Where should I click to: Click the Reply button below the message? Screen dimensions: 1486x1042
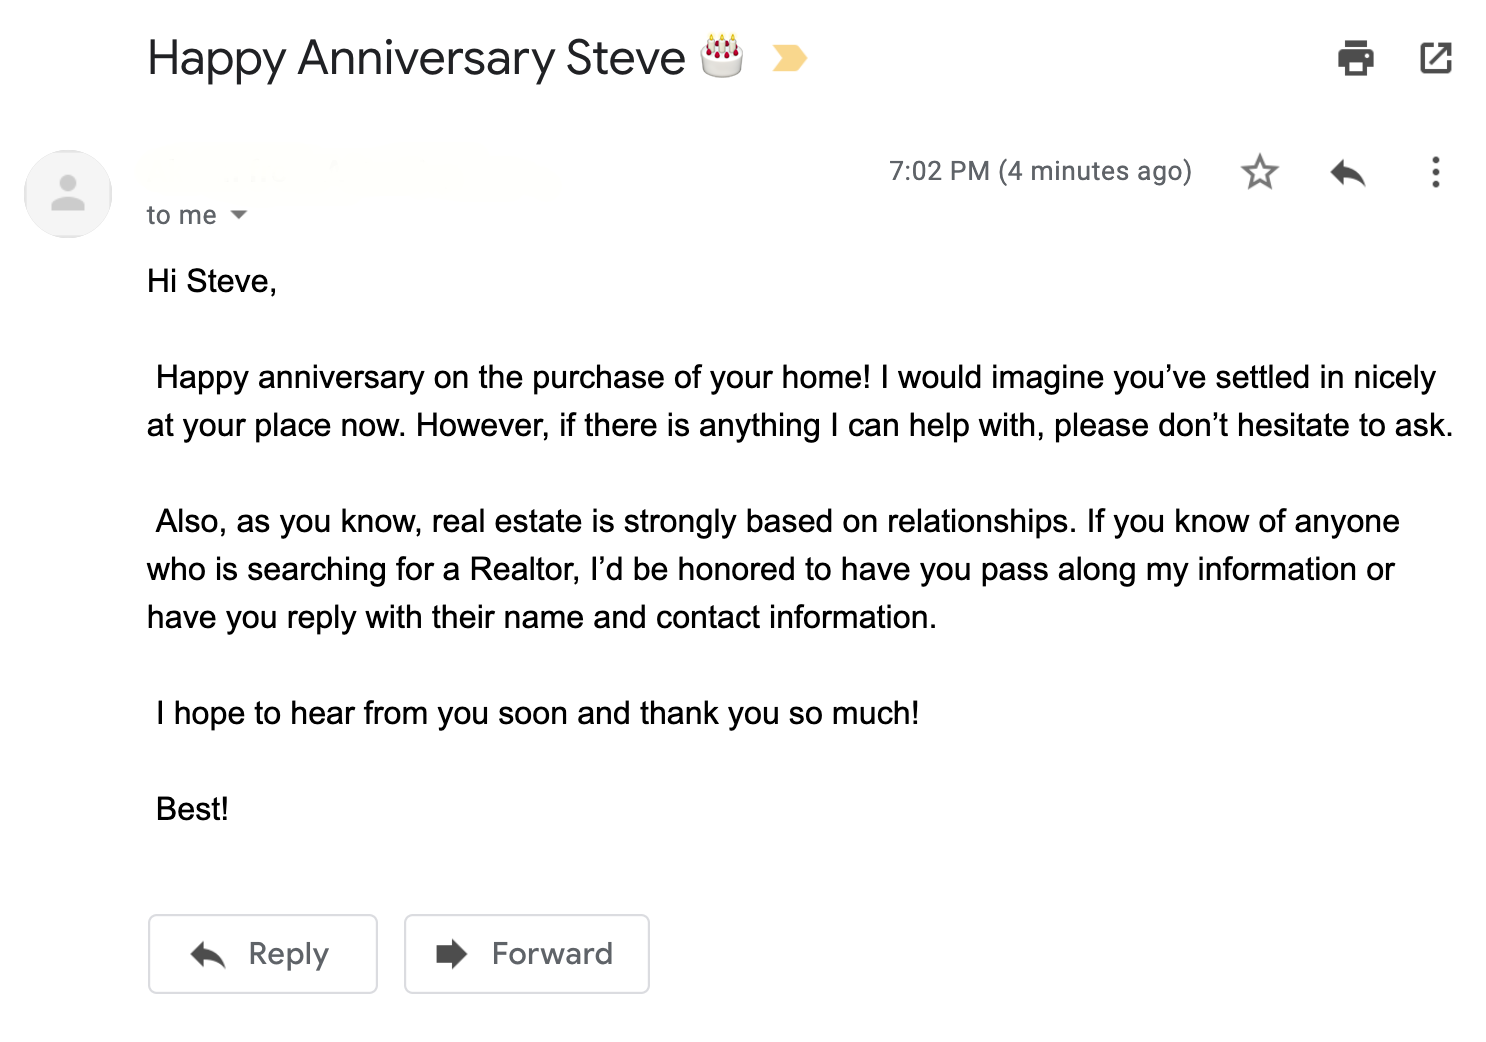click(x=262, y=953)
